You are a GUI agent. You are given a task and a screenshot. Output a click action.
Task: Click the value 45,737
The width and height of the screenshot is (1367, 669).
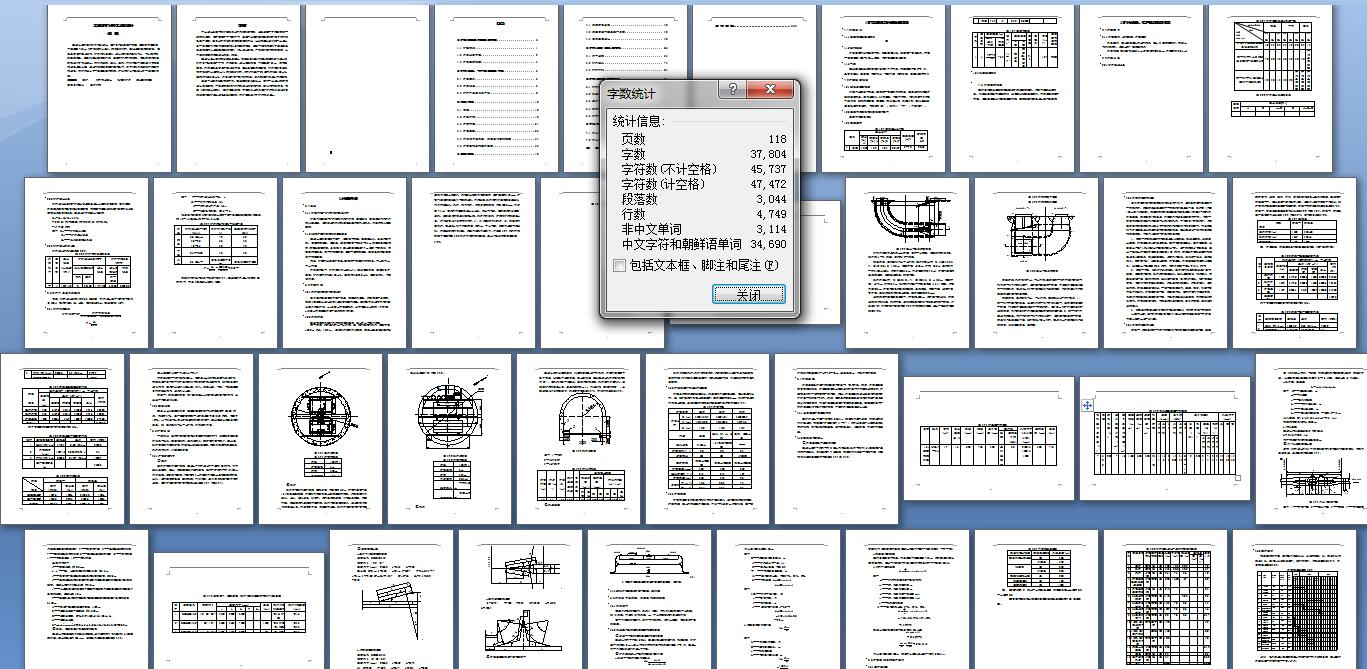[x=768, y=170]
